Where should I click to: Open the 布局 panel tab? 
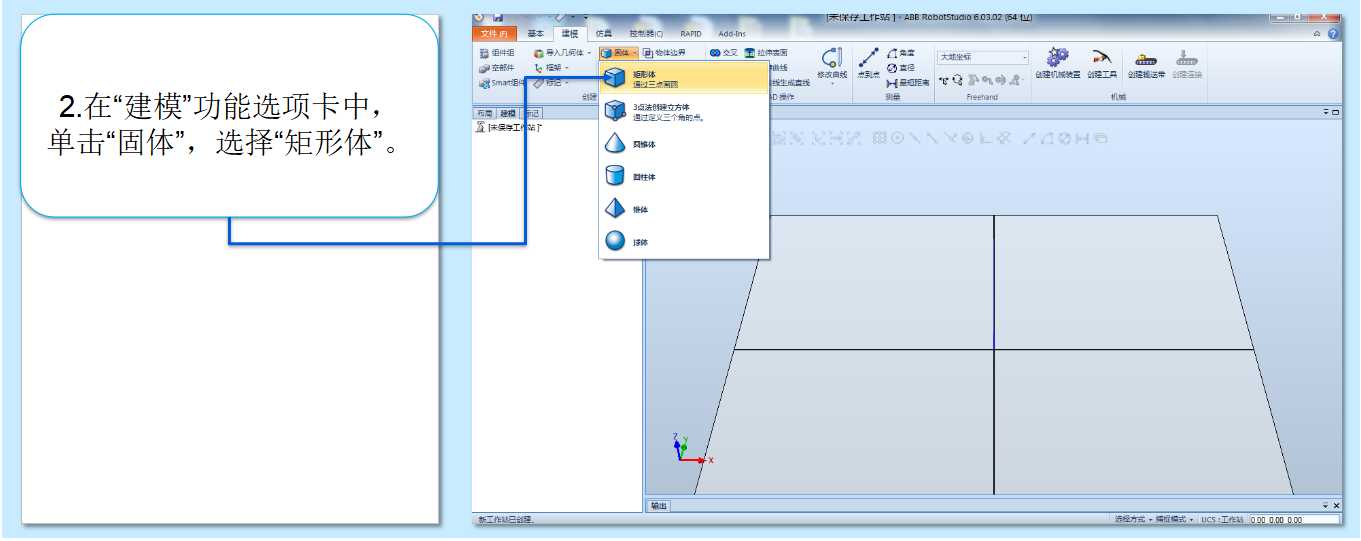click(484, 113)
